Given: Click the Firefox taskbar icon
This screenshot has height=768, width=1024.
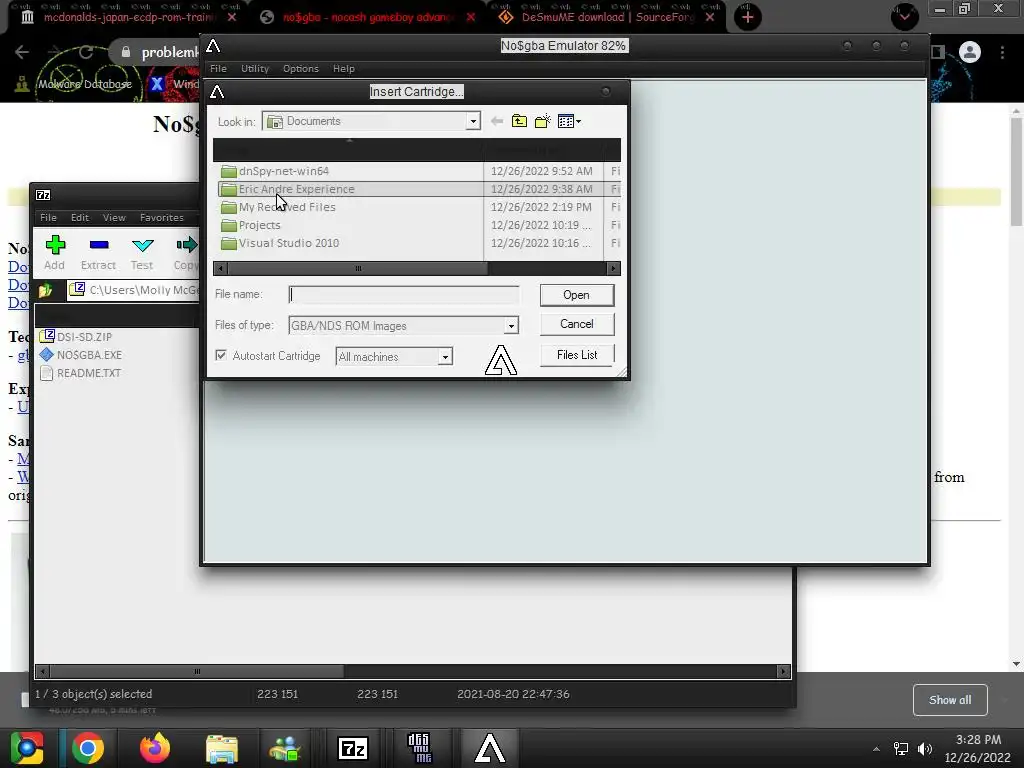Looking at the screenshot, I should pos(155,748).
